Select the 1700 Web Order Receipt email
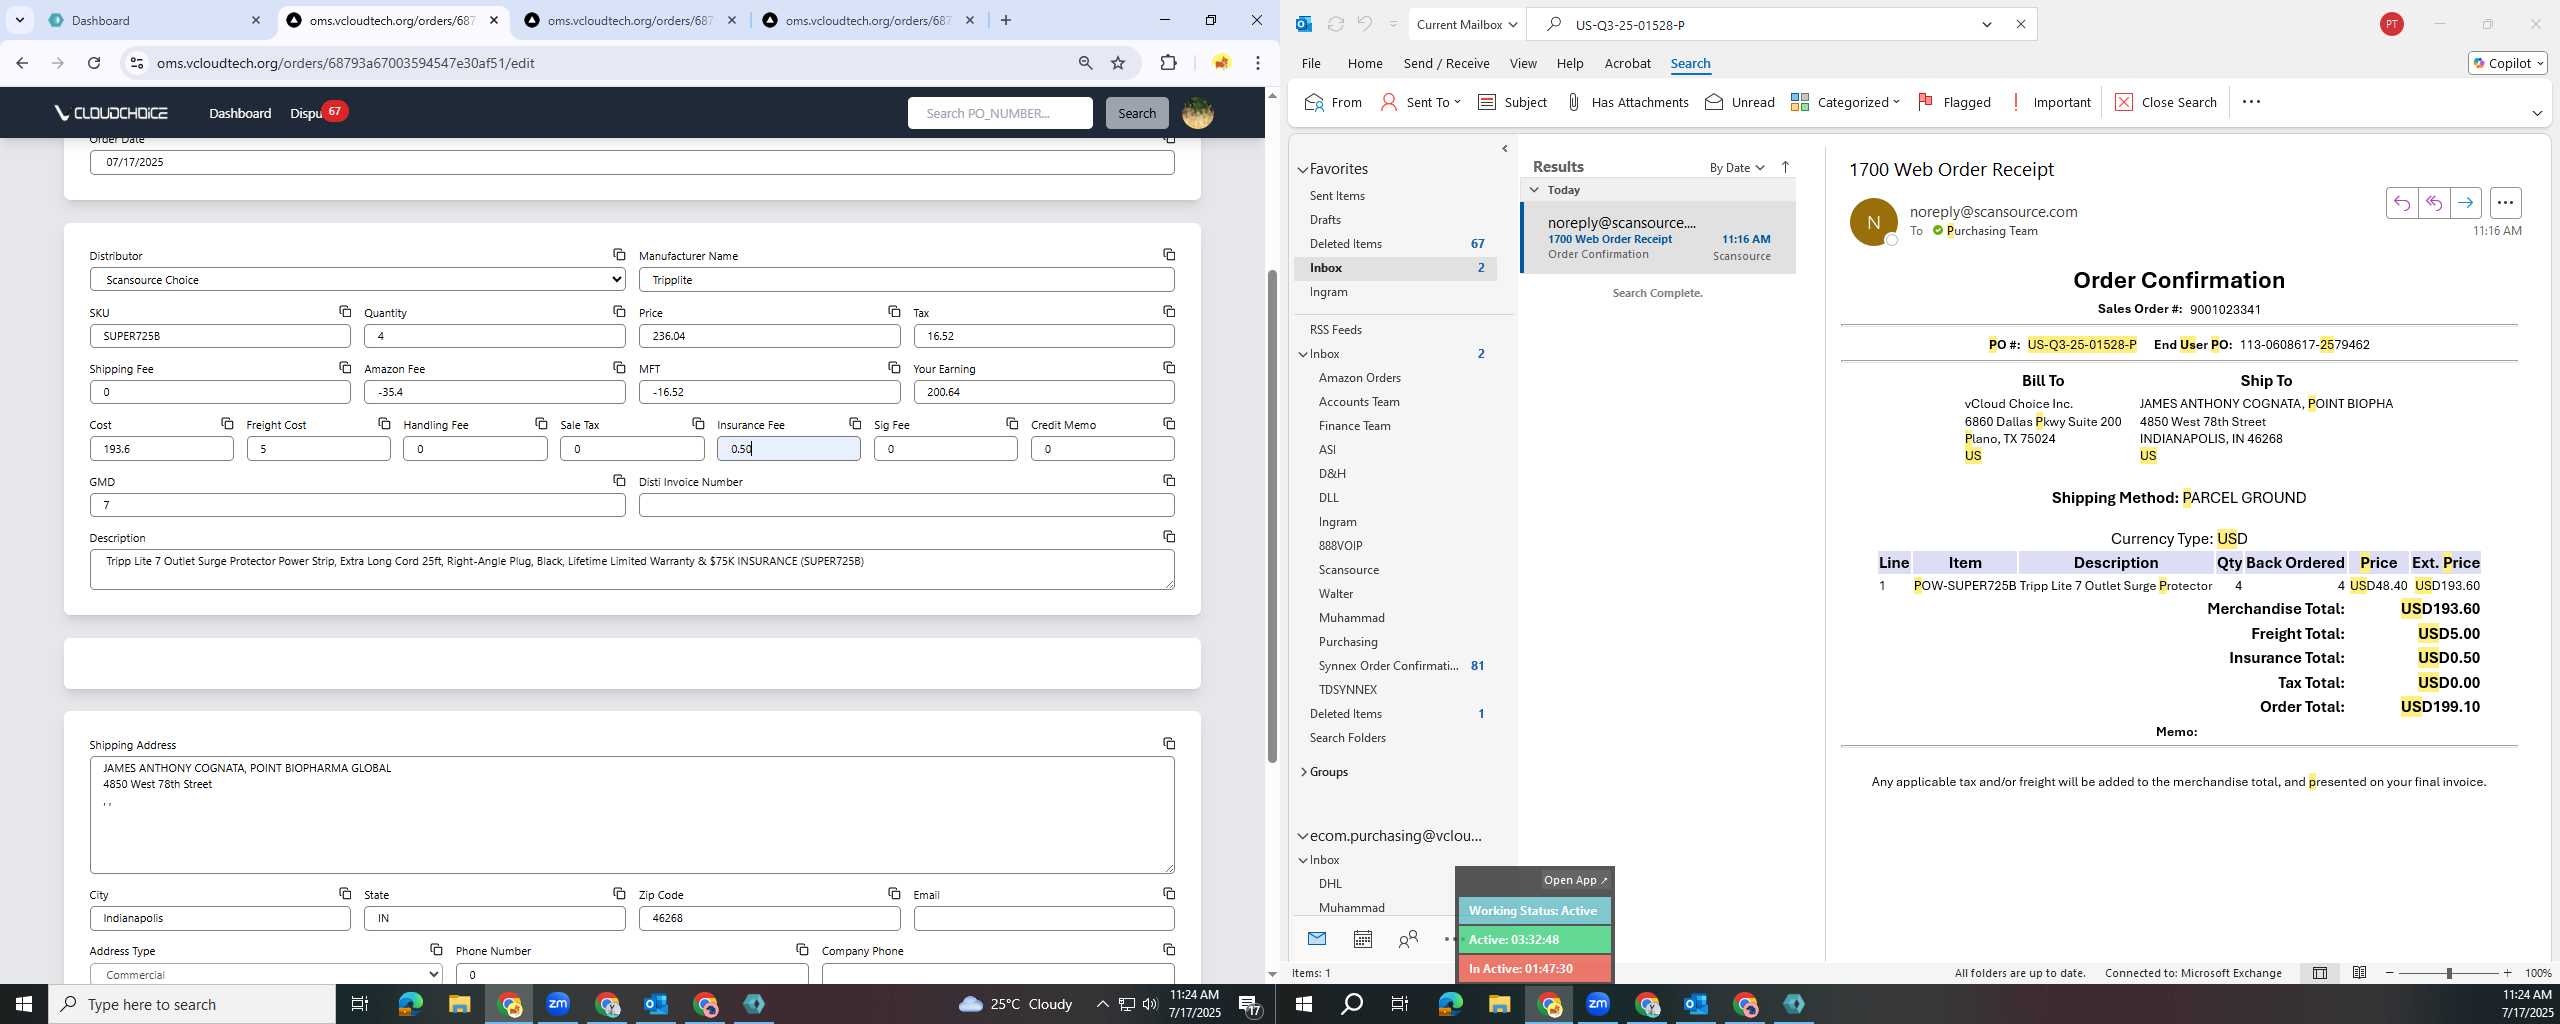Image resolution: width=2560 pixels, height=1024 pixels. coord(1659,238)
